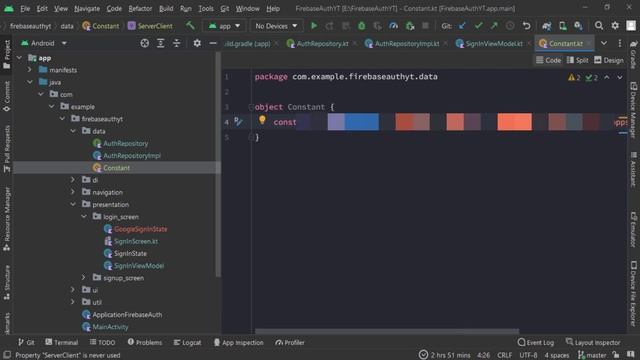Click the editor horizontal scrollbar
Viewport: 640px width, 360px height.
387,331
